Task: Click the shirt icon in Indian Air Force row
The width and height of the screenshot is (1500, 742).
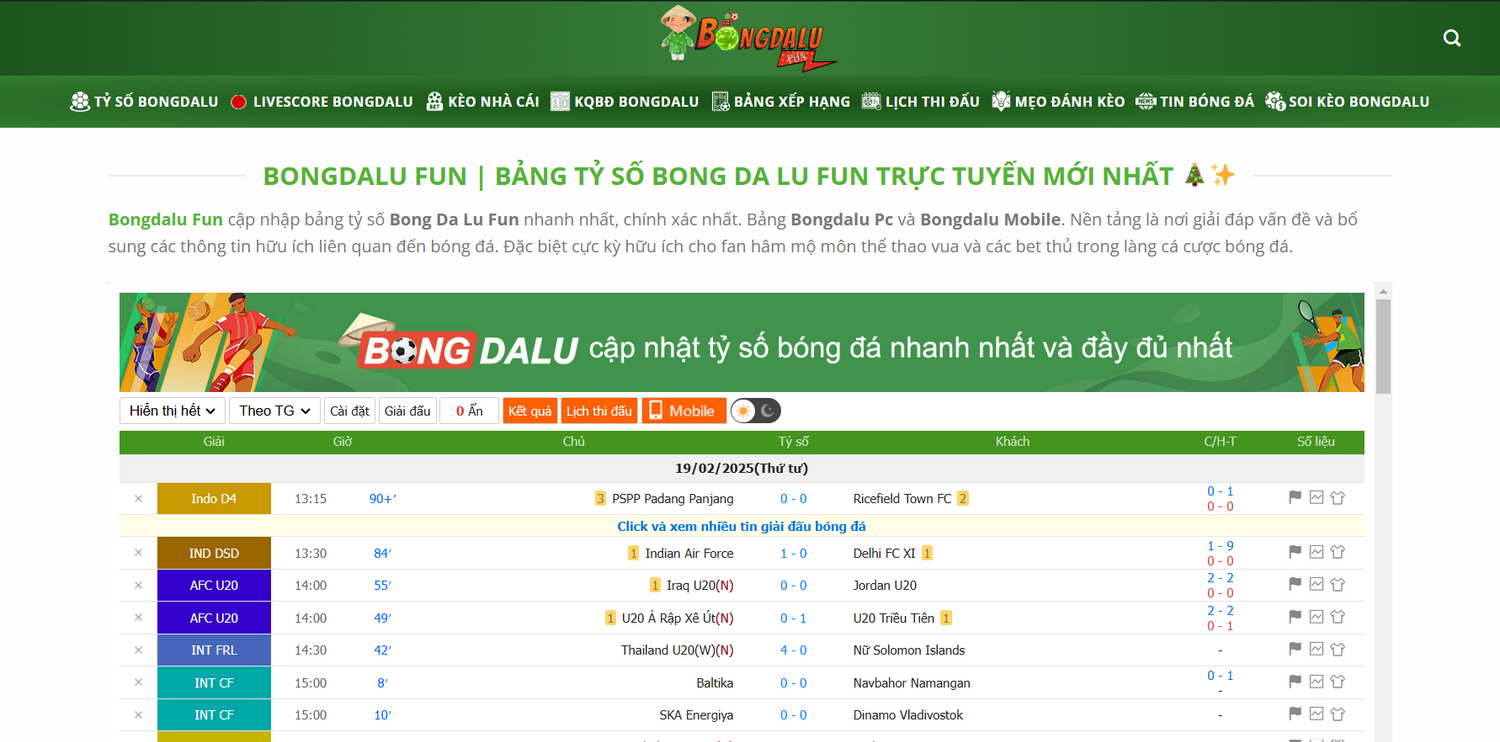Action: tap(1338, 552)
